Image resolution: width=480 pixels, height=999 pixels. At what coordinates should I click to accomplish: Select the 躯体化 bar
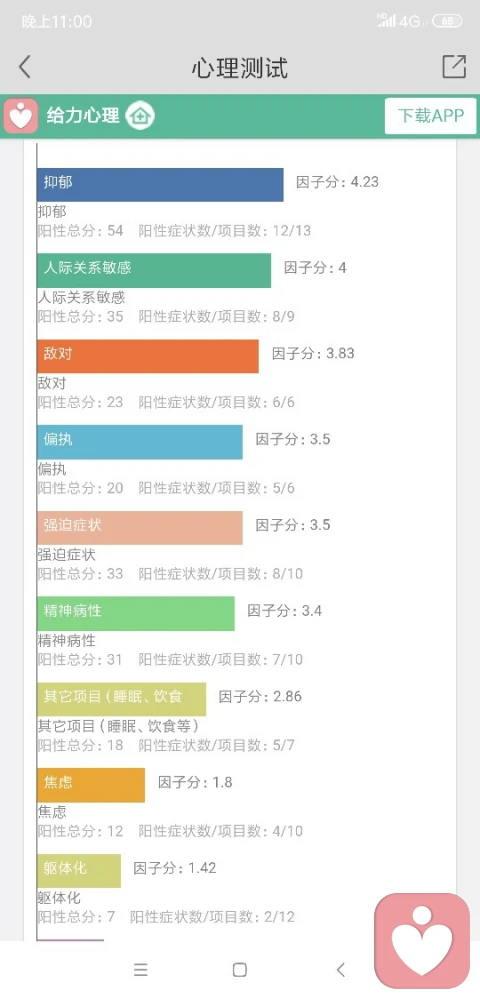tap(78, 871)
